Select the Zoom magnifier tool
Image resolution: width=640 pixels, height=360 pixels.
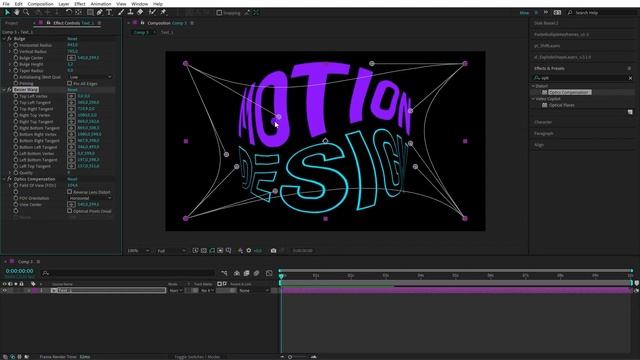[x=26, y=12]
